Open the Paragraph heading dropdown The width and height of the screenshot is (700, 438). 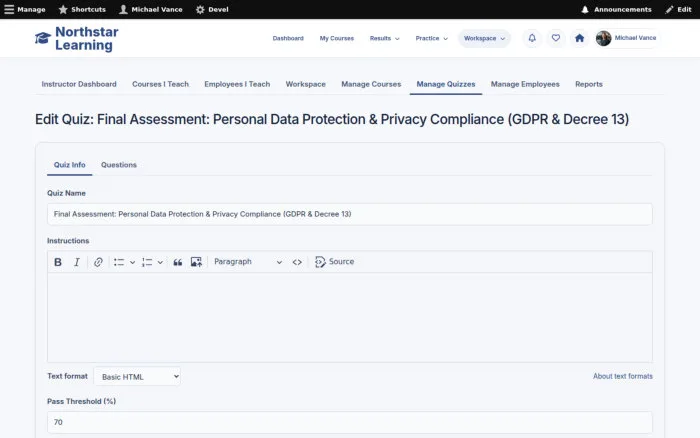248,262
